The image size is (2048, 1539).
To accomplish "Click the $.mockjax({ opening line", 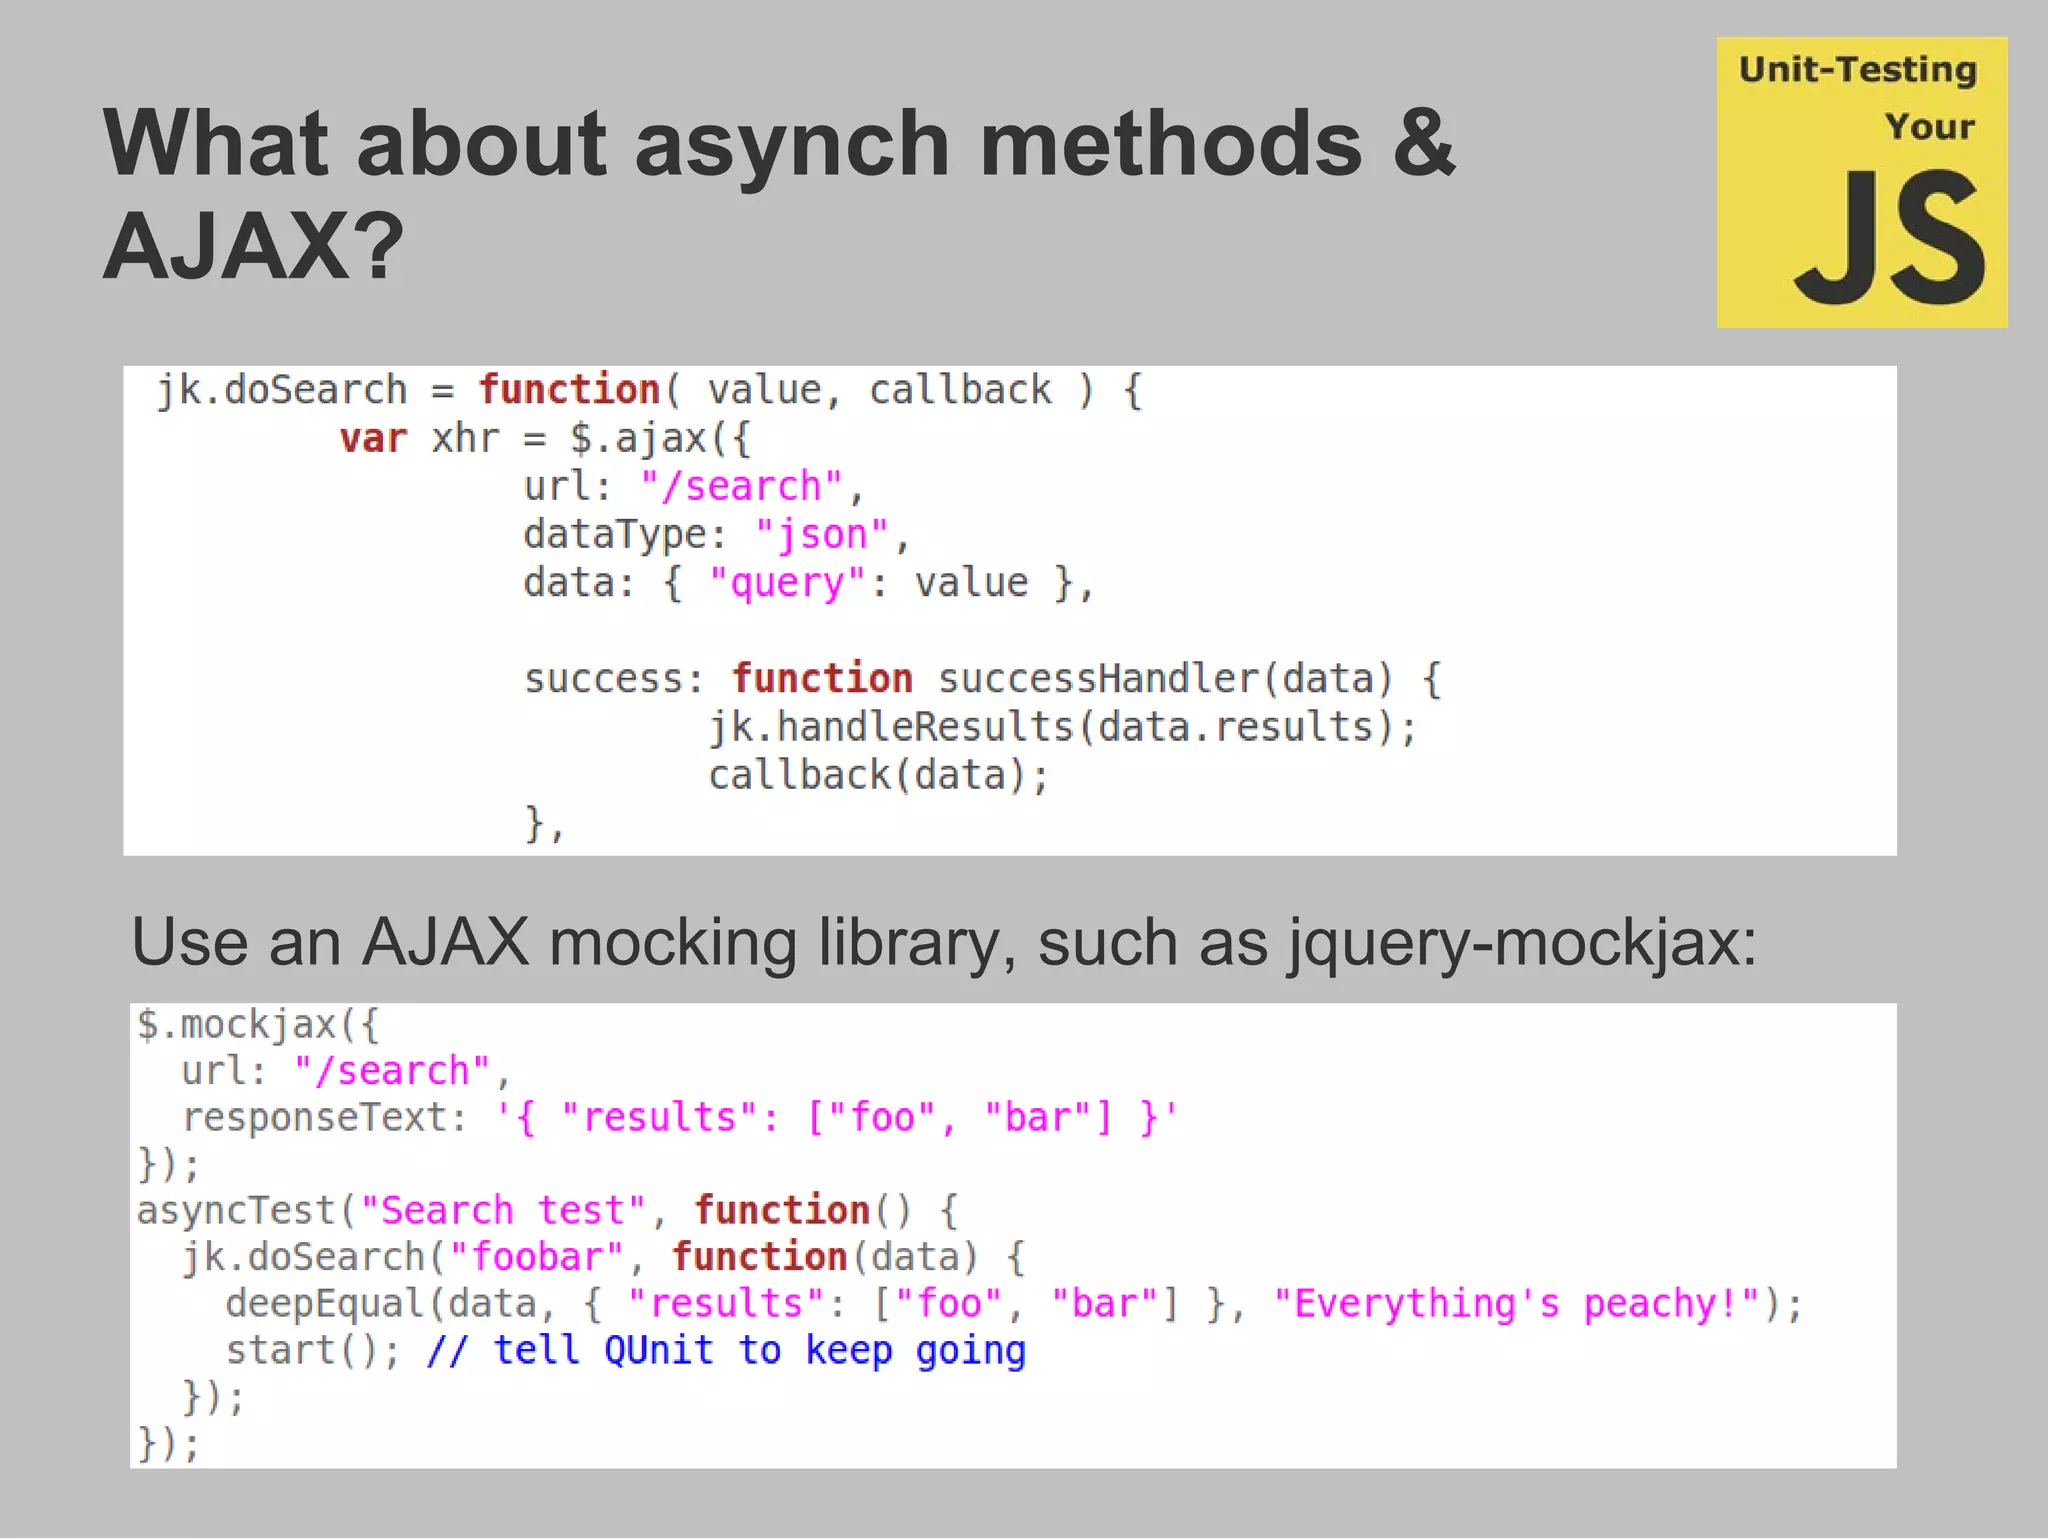I will pos(258,1025).
